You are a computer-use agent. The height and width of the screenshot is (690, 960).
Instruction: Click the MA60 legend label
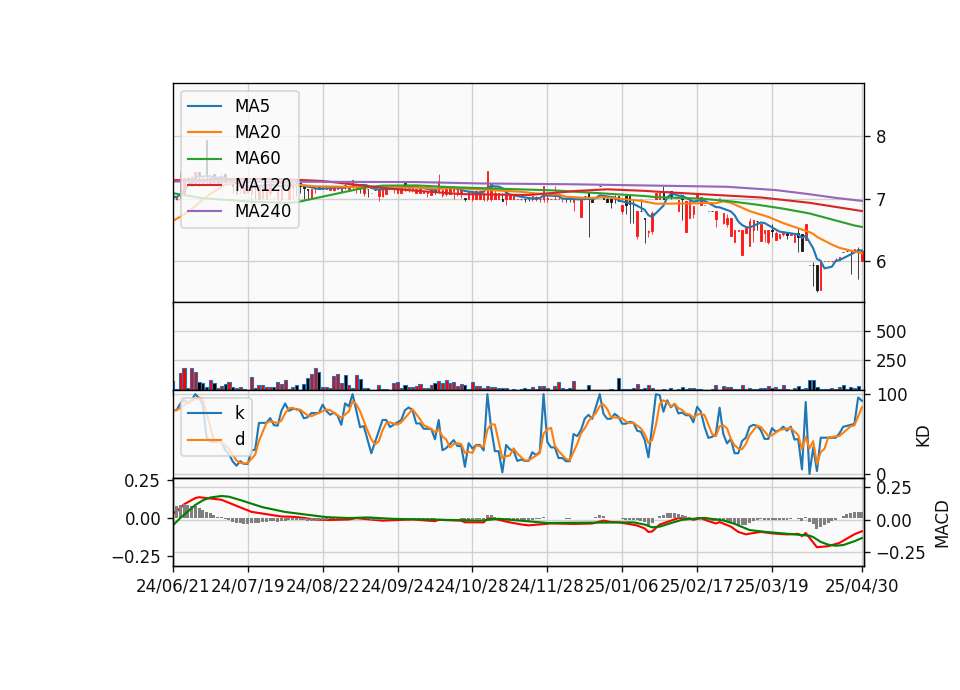pyautogui.click(x=257, y=158)
